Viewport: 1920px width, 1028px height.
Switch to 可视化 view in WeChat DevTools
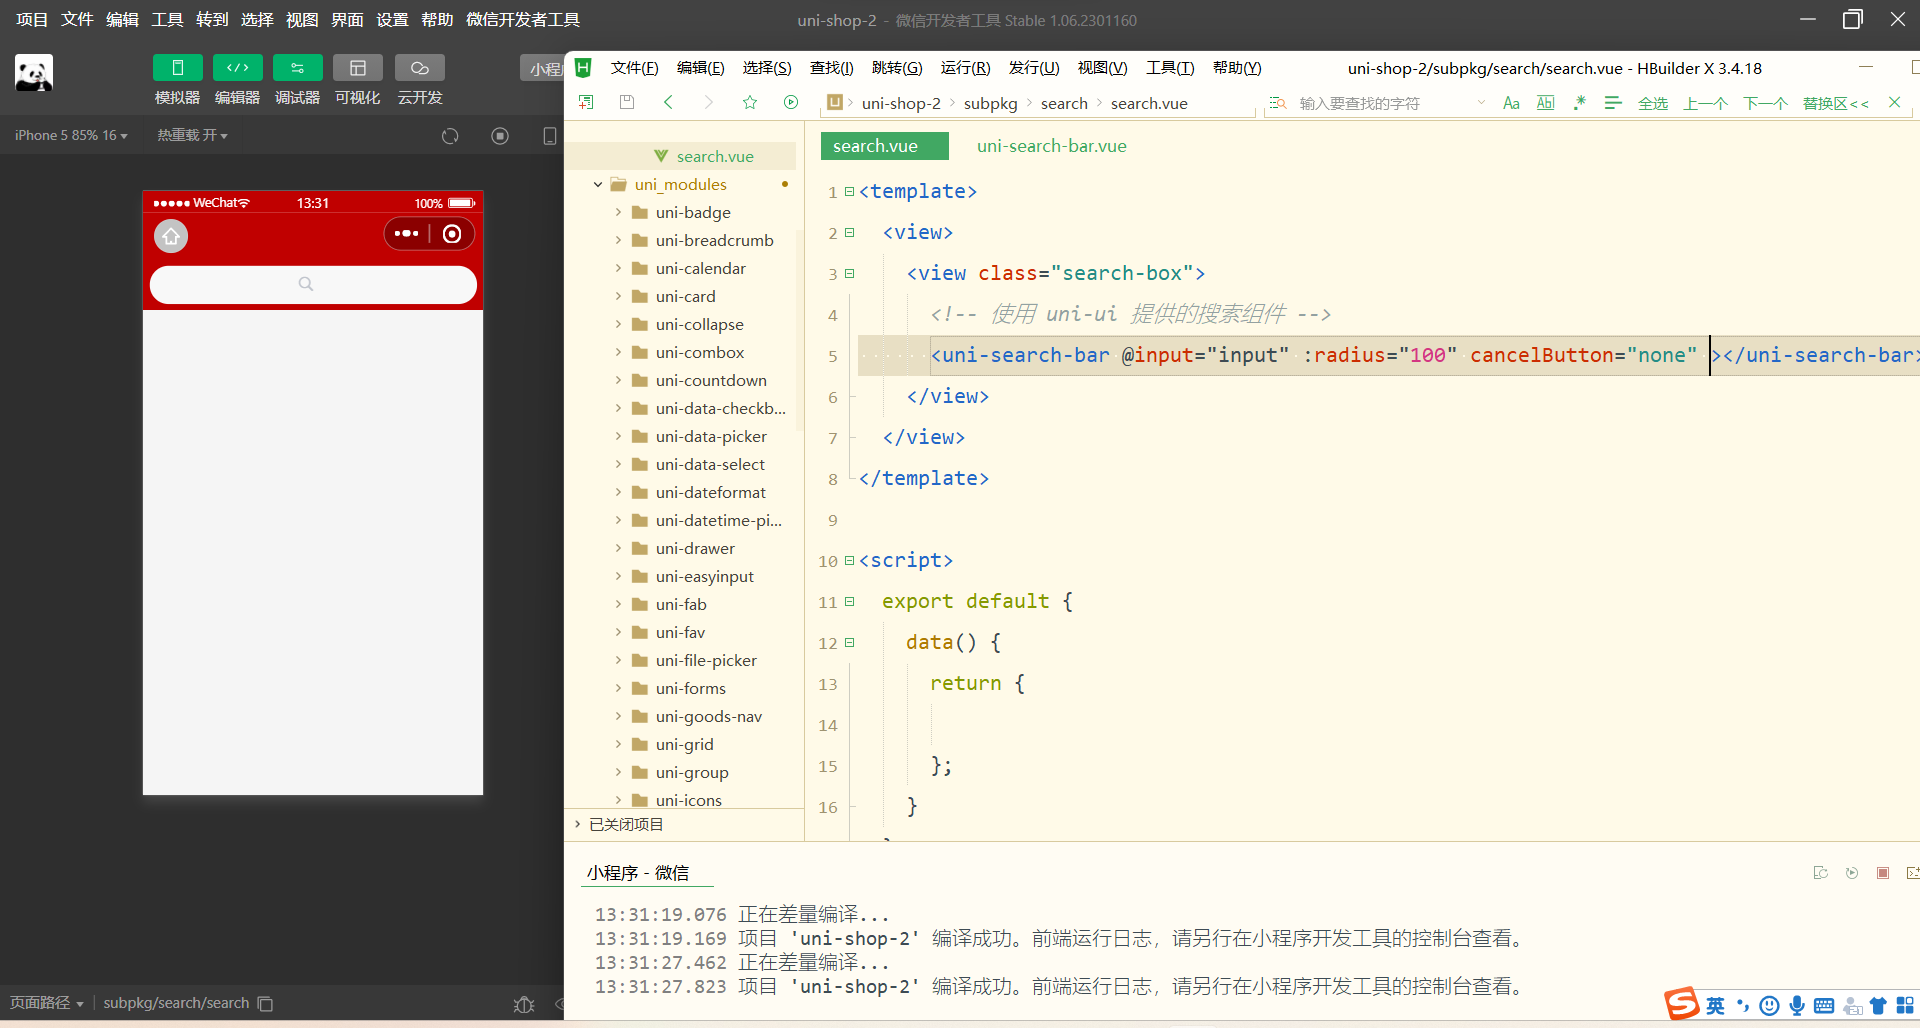pos(357,78)
